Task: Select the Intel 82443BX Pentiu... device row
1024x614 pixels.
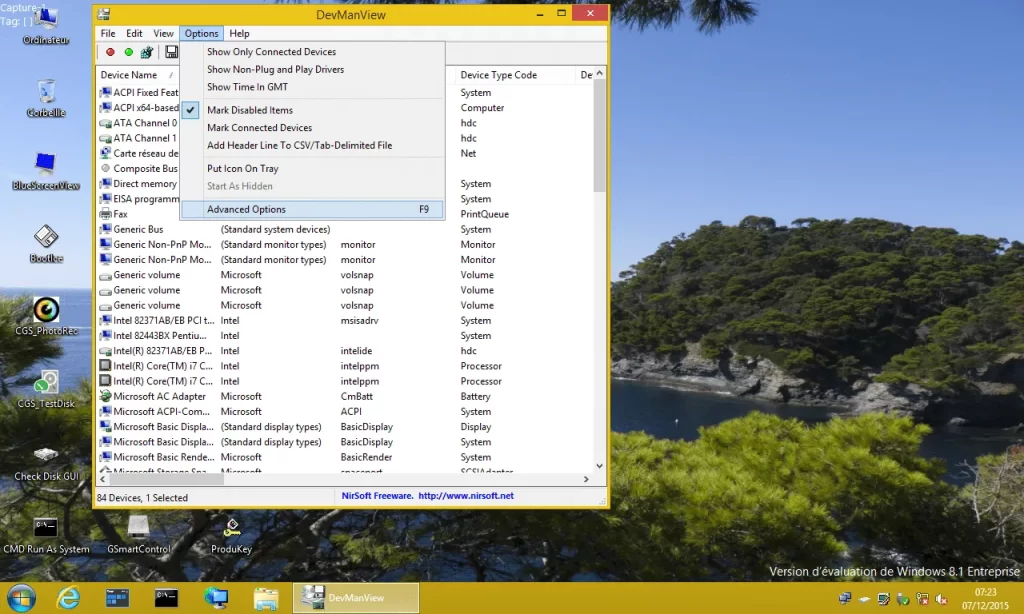Action: (345, 336)
